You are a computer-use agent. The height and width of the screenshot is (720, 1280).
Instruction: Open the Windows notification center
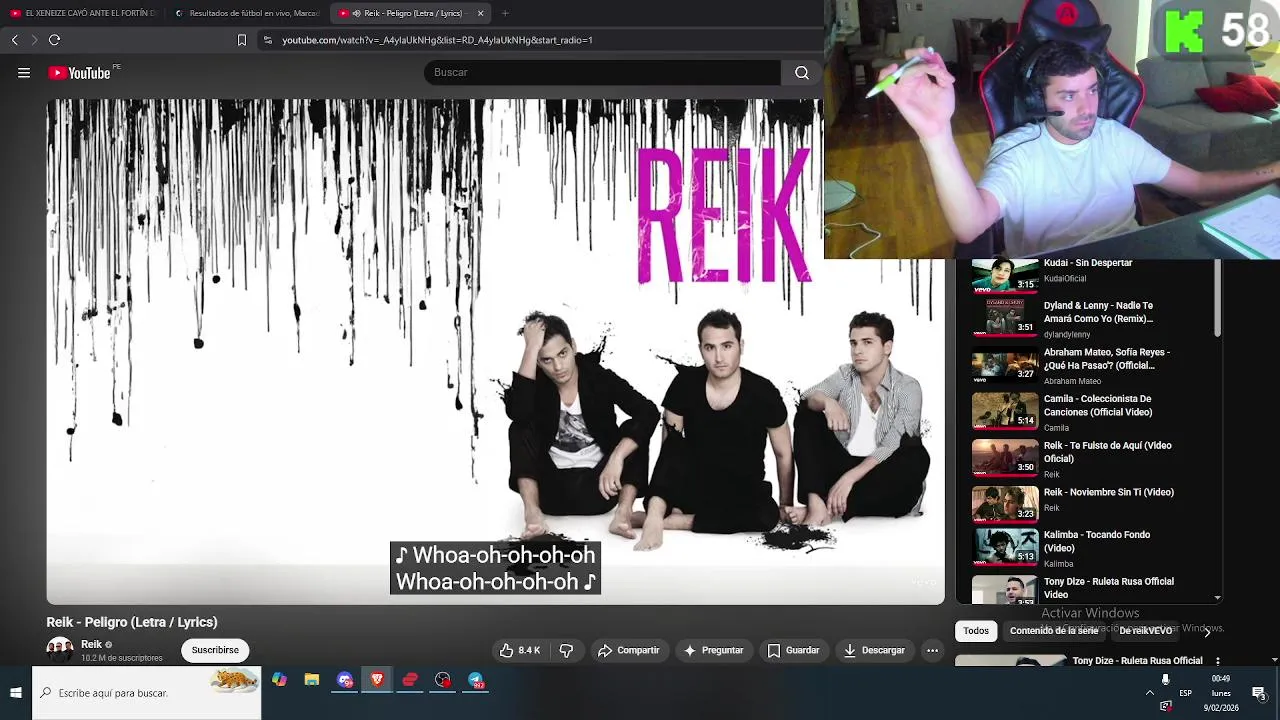(1259, 693)
